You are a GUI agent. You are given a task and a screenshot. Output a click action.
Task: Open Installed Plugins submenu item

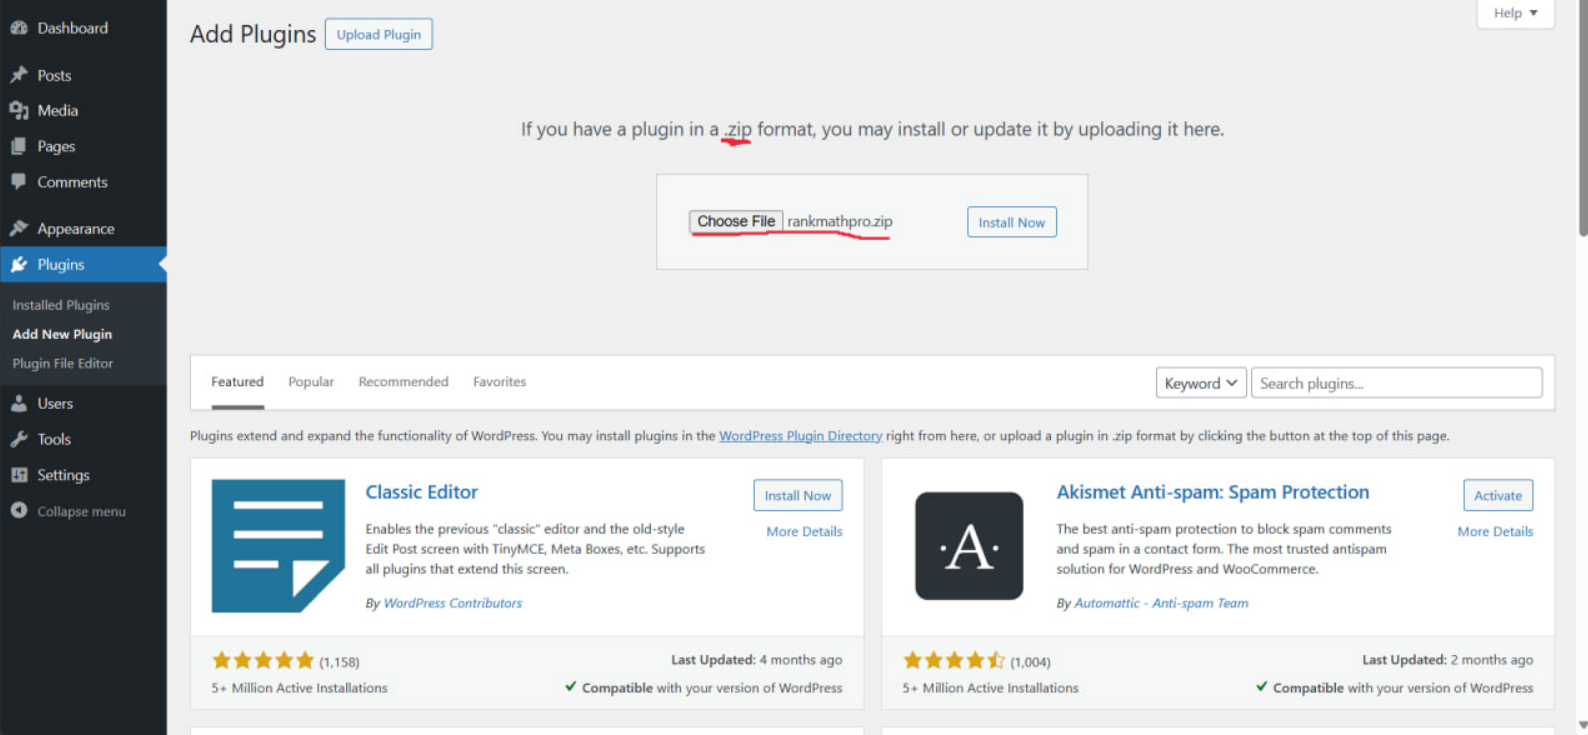tap(61, 305)
